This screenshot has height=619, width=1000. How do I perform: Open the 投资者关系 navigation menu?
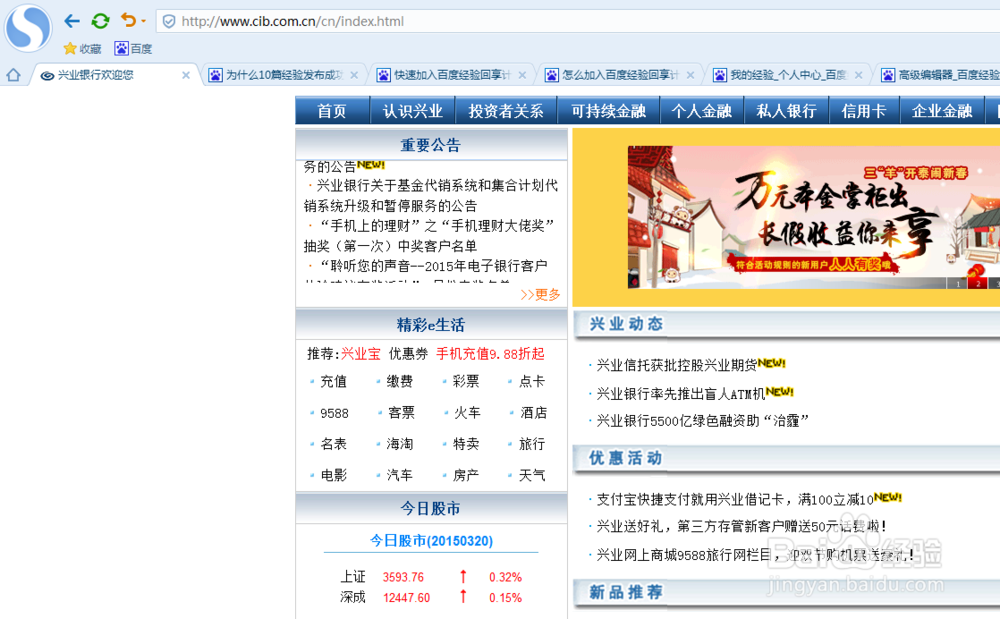click(x=506, y=111)
